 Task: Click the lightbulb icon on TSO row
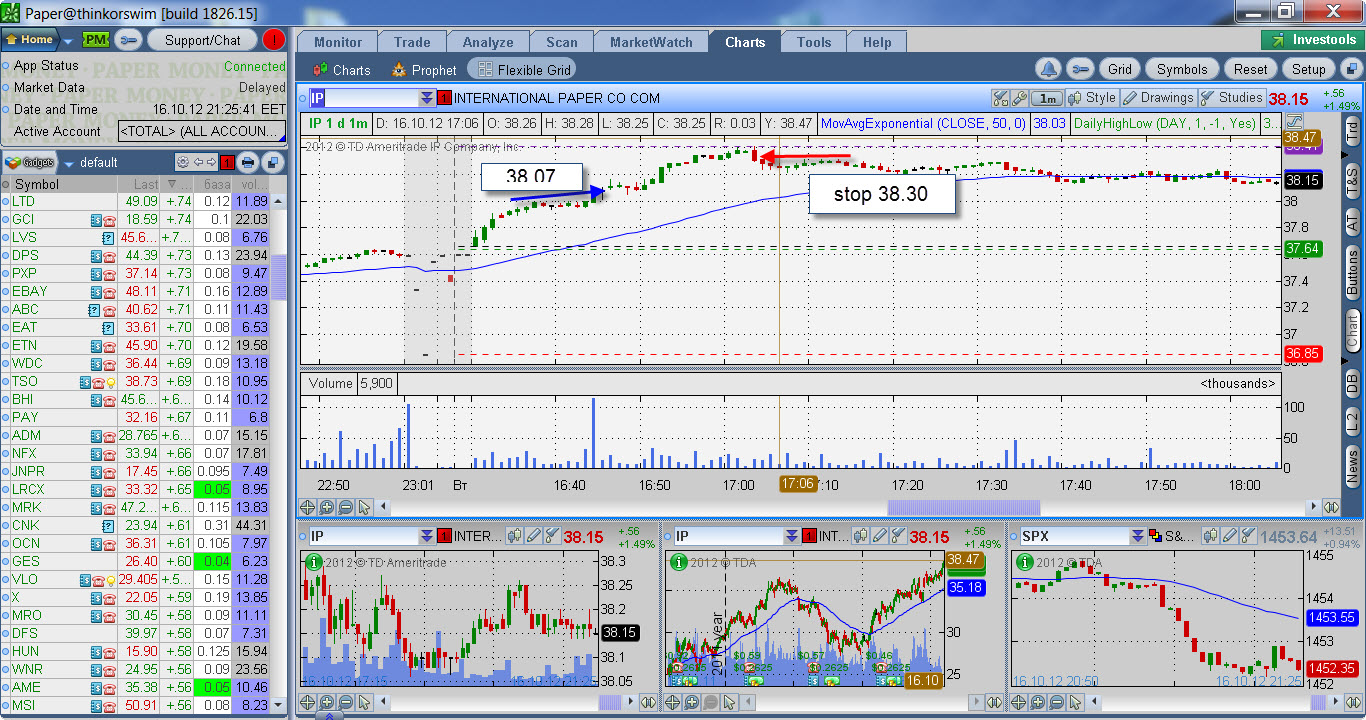[x=112, y=381]
